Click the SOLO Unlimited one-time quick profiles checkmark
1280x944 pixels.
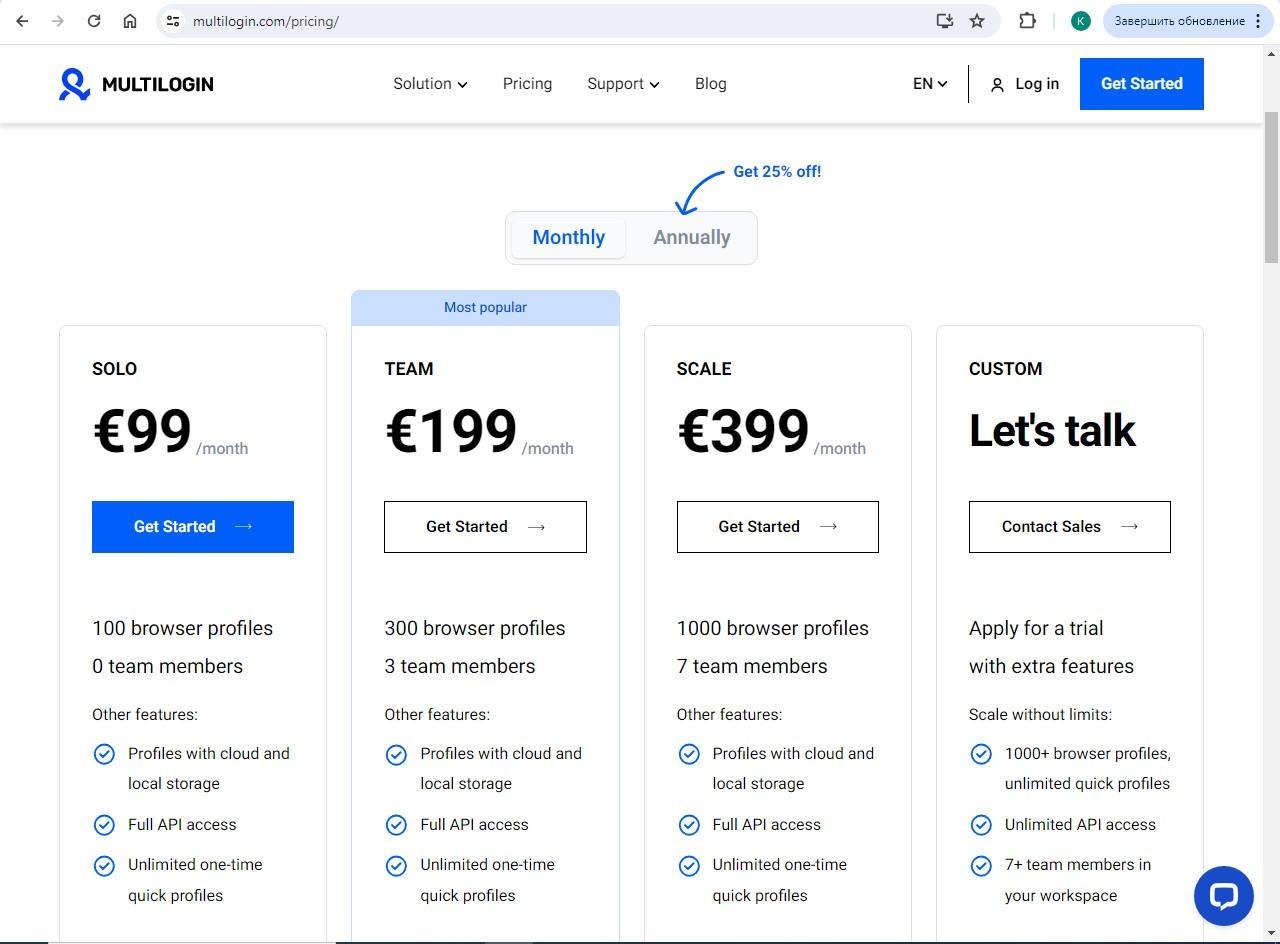click(x=104, y=865)
